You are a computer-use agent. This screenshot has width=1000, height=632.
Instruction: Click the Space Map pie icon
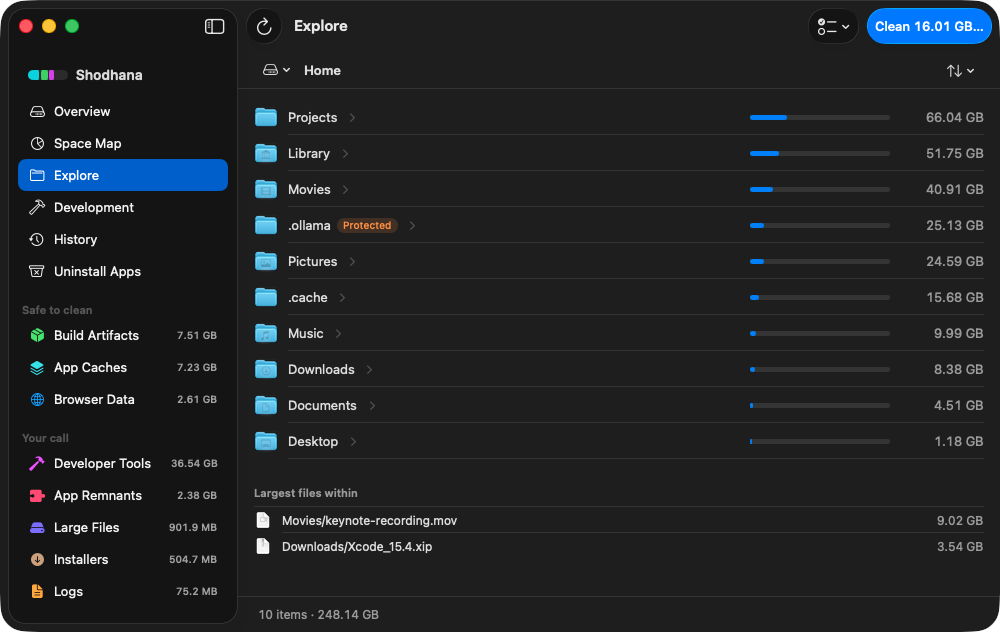click(37, 143)
